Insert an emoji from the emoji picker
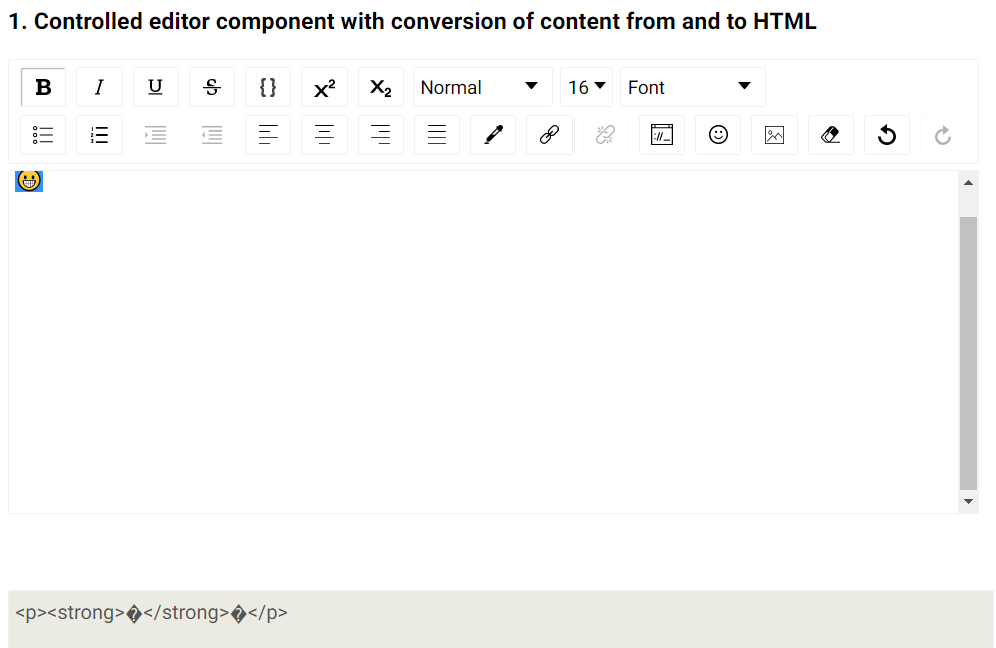996x648 pixels. [x=718, y=135]
